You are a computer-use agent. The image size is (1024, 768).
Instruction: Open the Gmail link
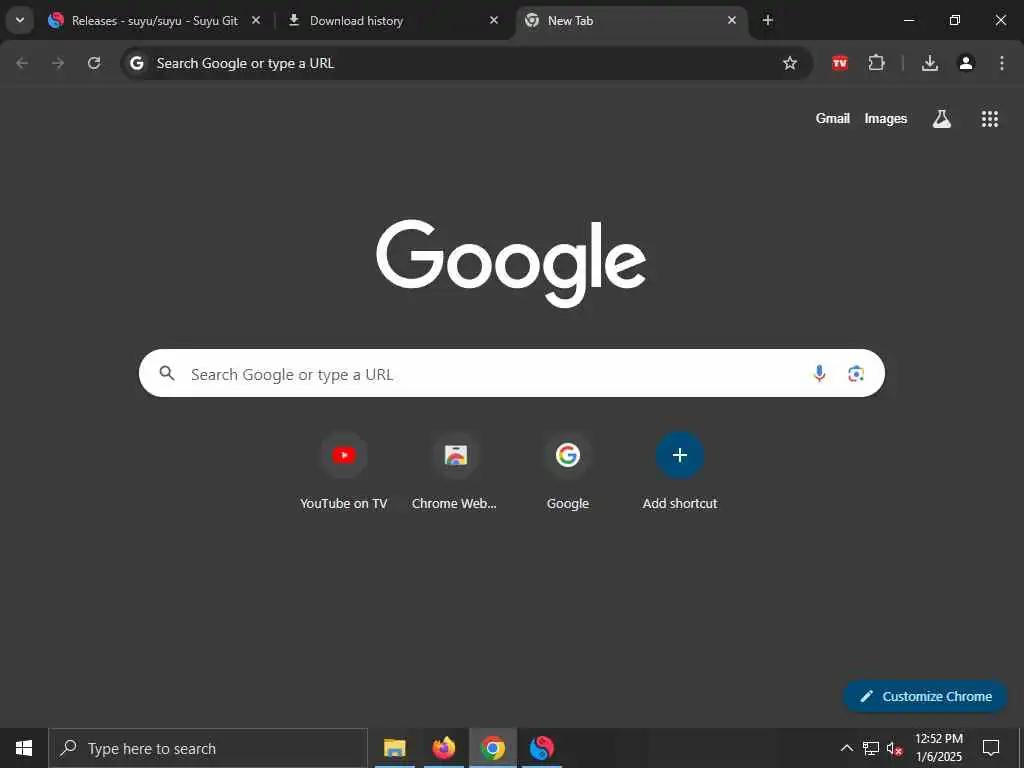coord(833,118)
